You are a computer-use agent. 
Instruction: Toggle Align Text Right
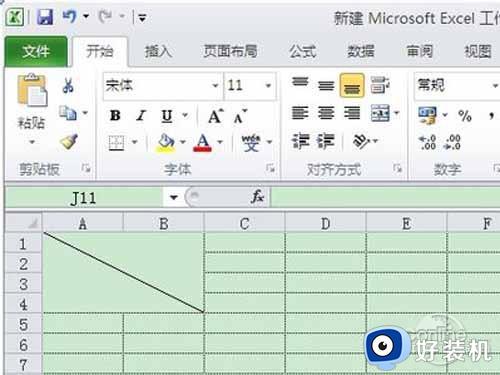click(352, 113)
